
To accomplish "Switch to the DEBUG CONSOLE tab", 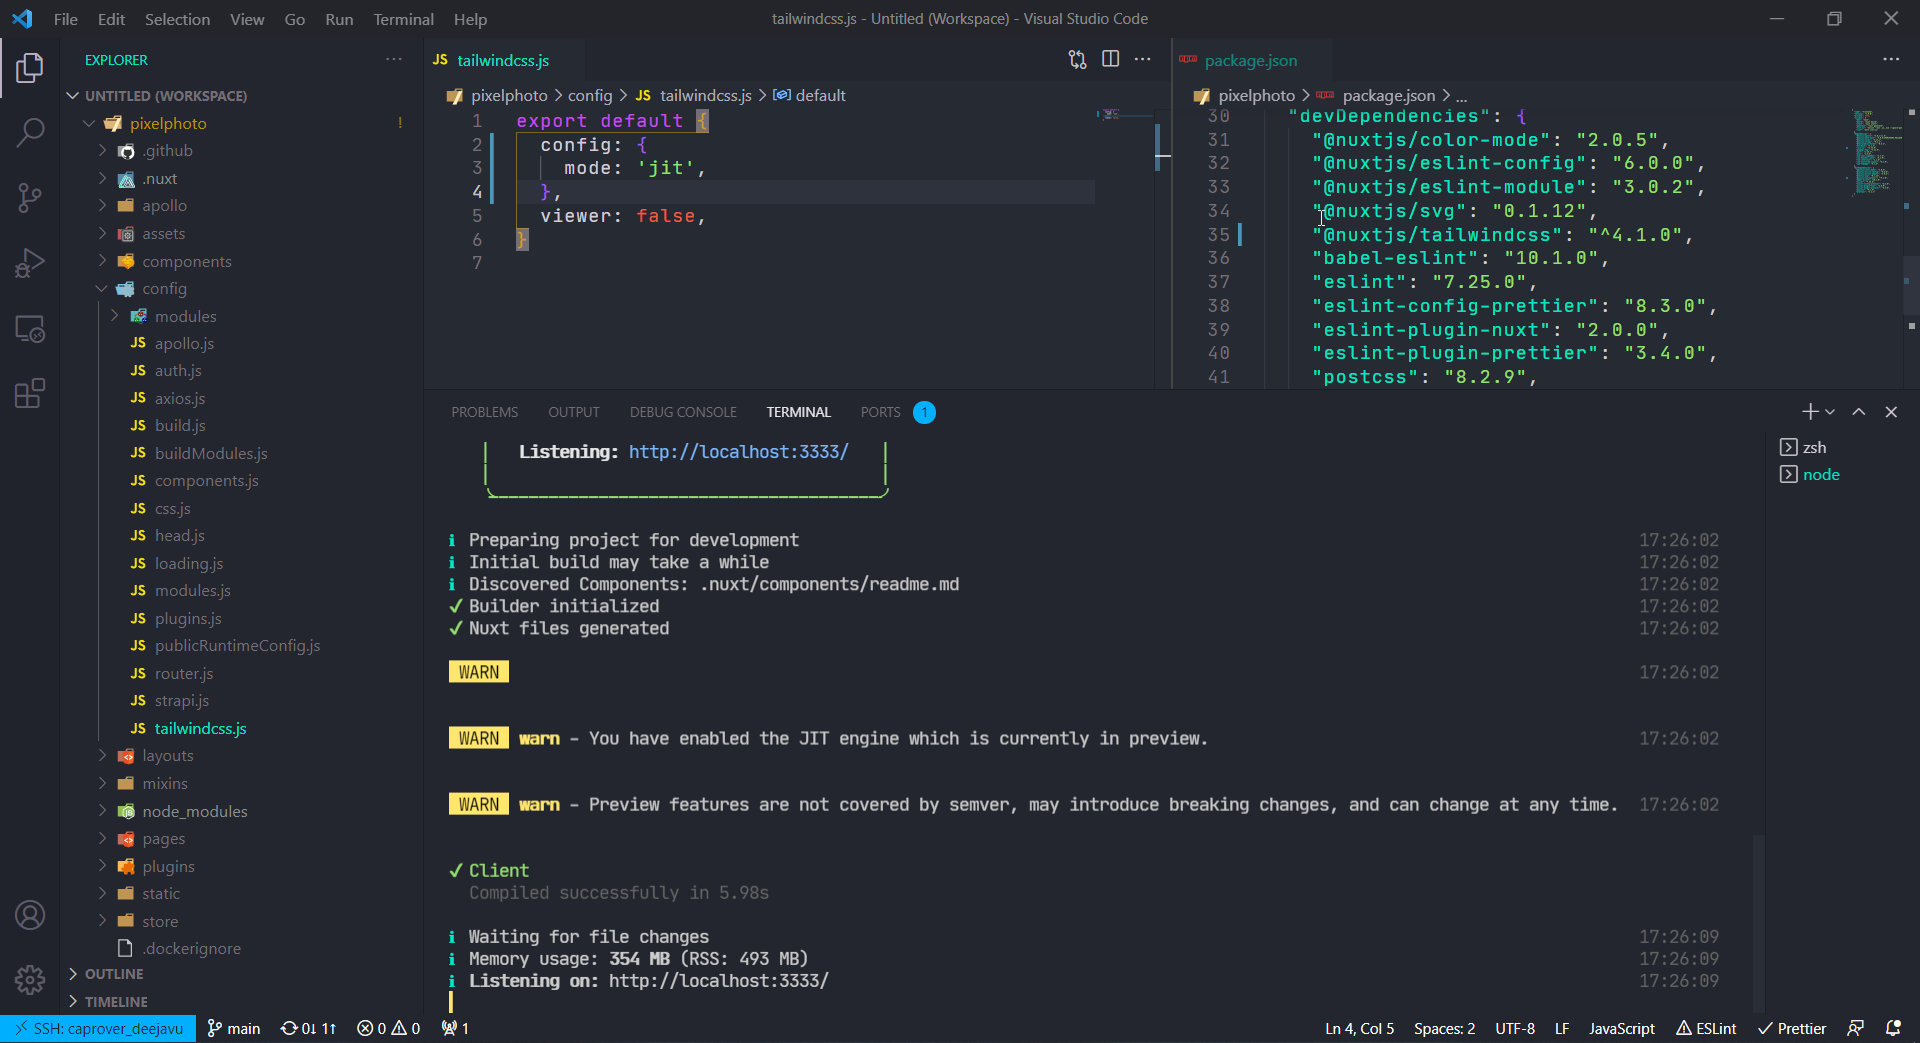I will pos(682,411).
